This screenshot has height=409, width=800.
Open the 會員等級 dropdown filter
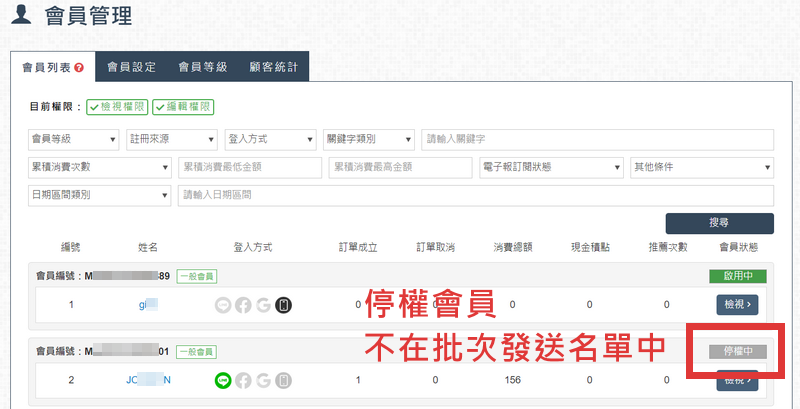point(74,140)
